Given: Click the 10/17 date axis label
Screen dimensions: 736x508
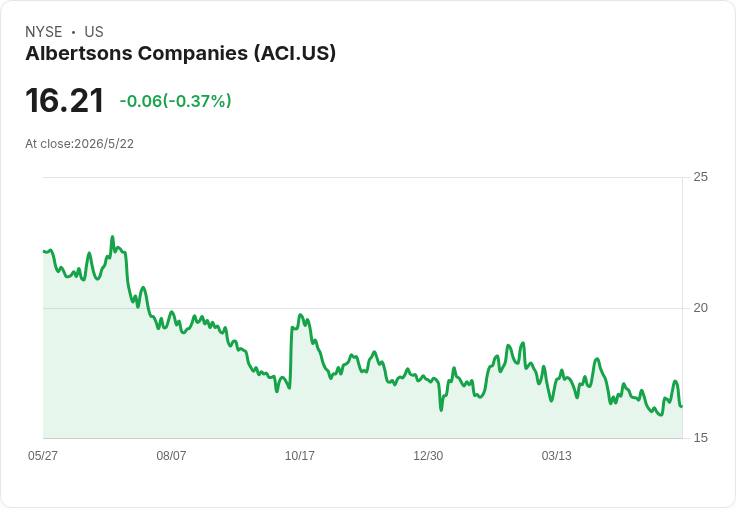Looking at the screenshot, I should 299,455.
